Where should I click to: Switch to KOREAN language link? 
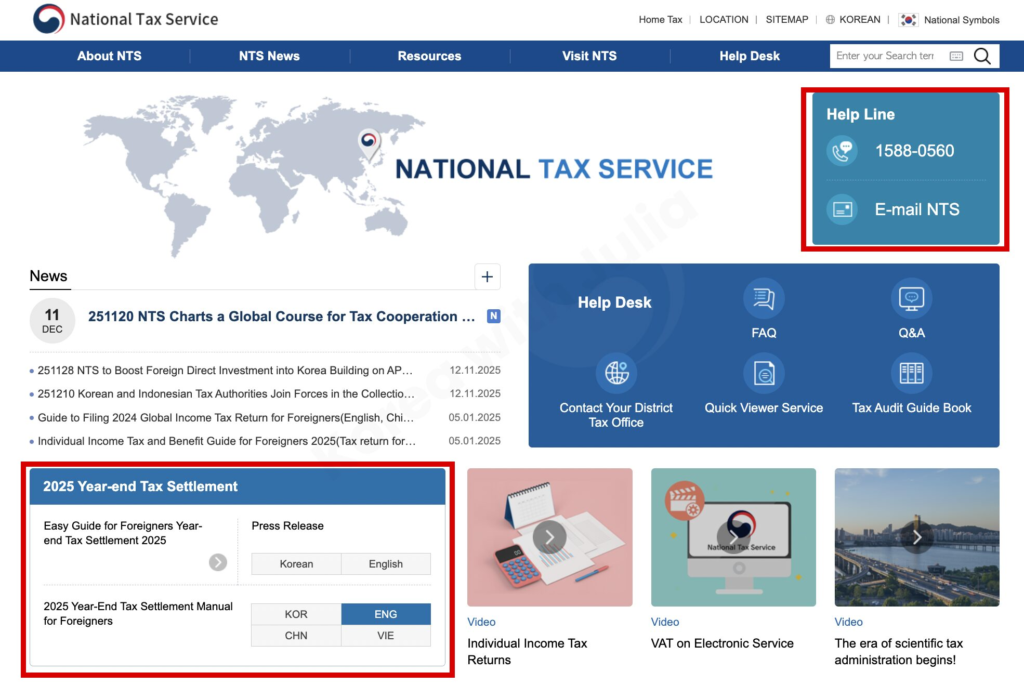pyautogui.click(x=859, y=20)
